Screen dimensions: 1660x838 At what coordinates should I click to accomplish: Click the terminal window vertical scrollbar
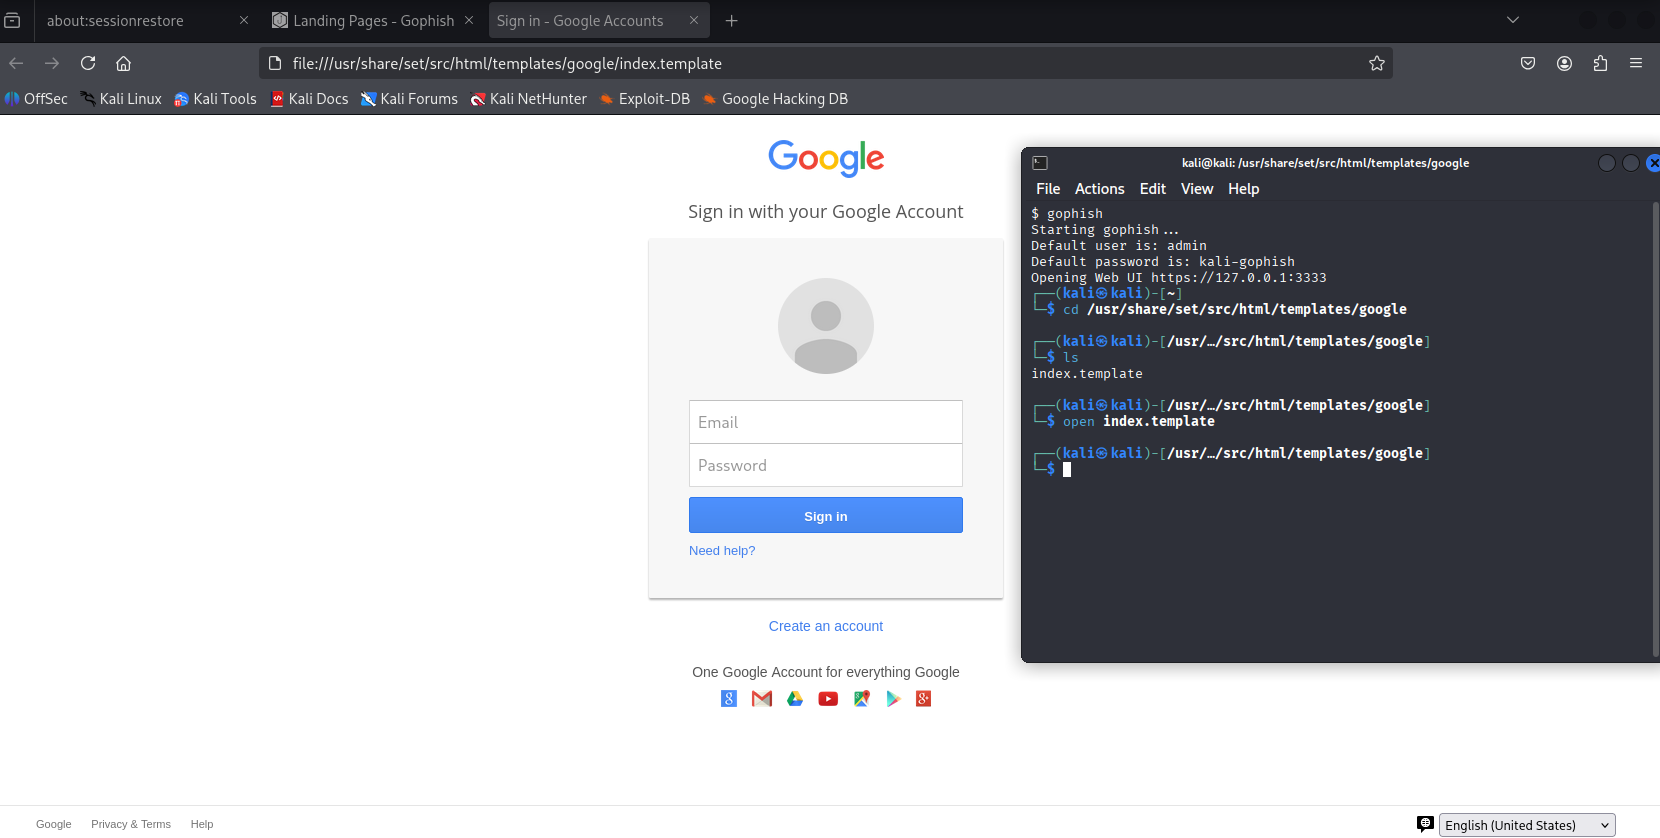point(1655,430)
